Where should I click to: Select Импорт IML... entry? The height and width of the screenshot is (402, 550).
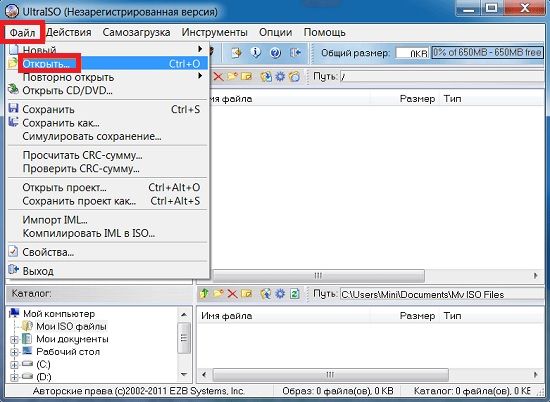coord(108,220)
